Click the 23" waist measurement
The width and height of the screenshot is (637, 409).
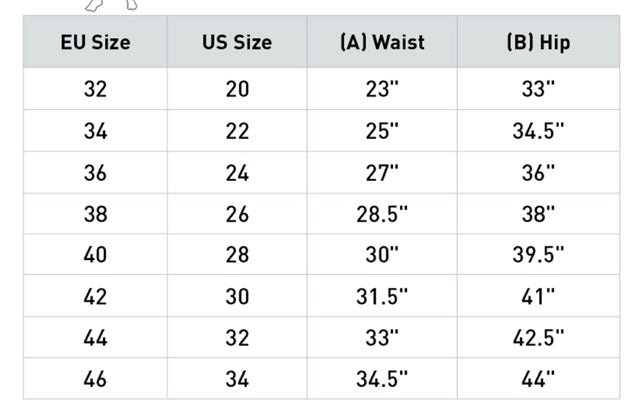click(x=381, y=89)
